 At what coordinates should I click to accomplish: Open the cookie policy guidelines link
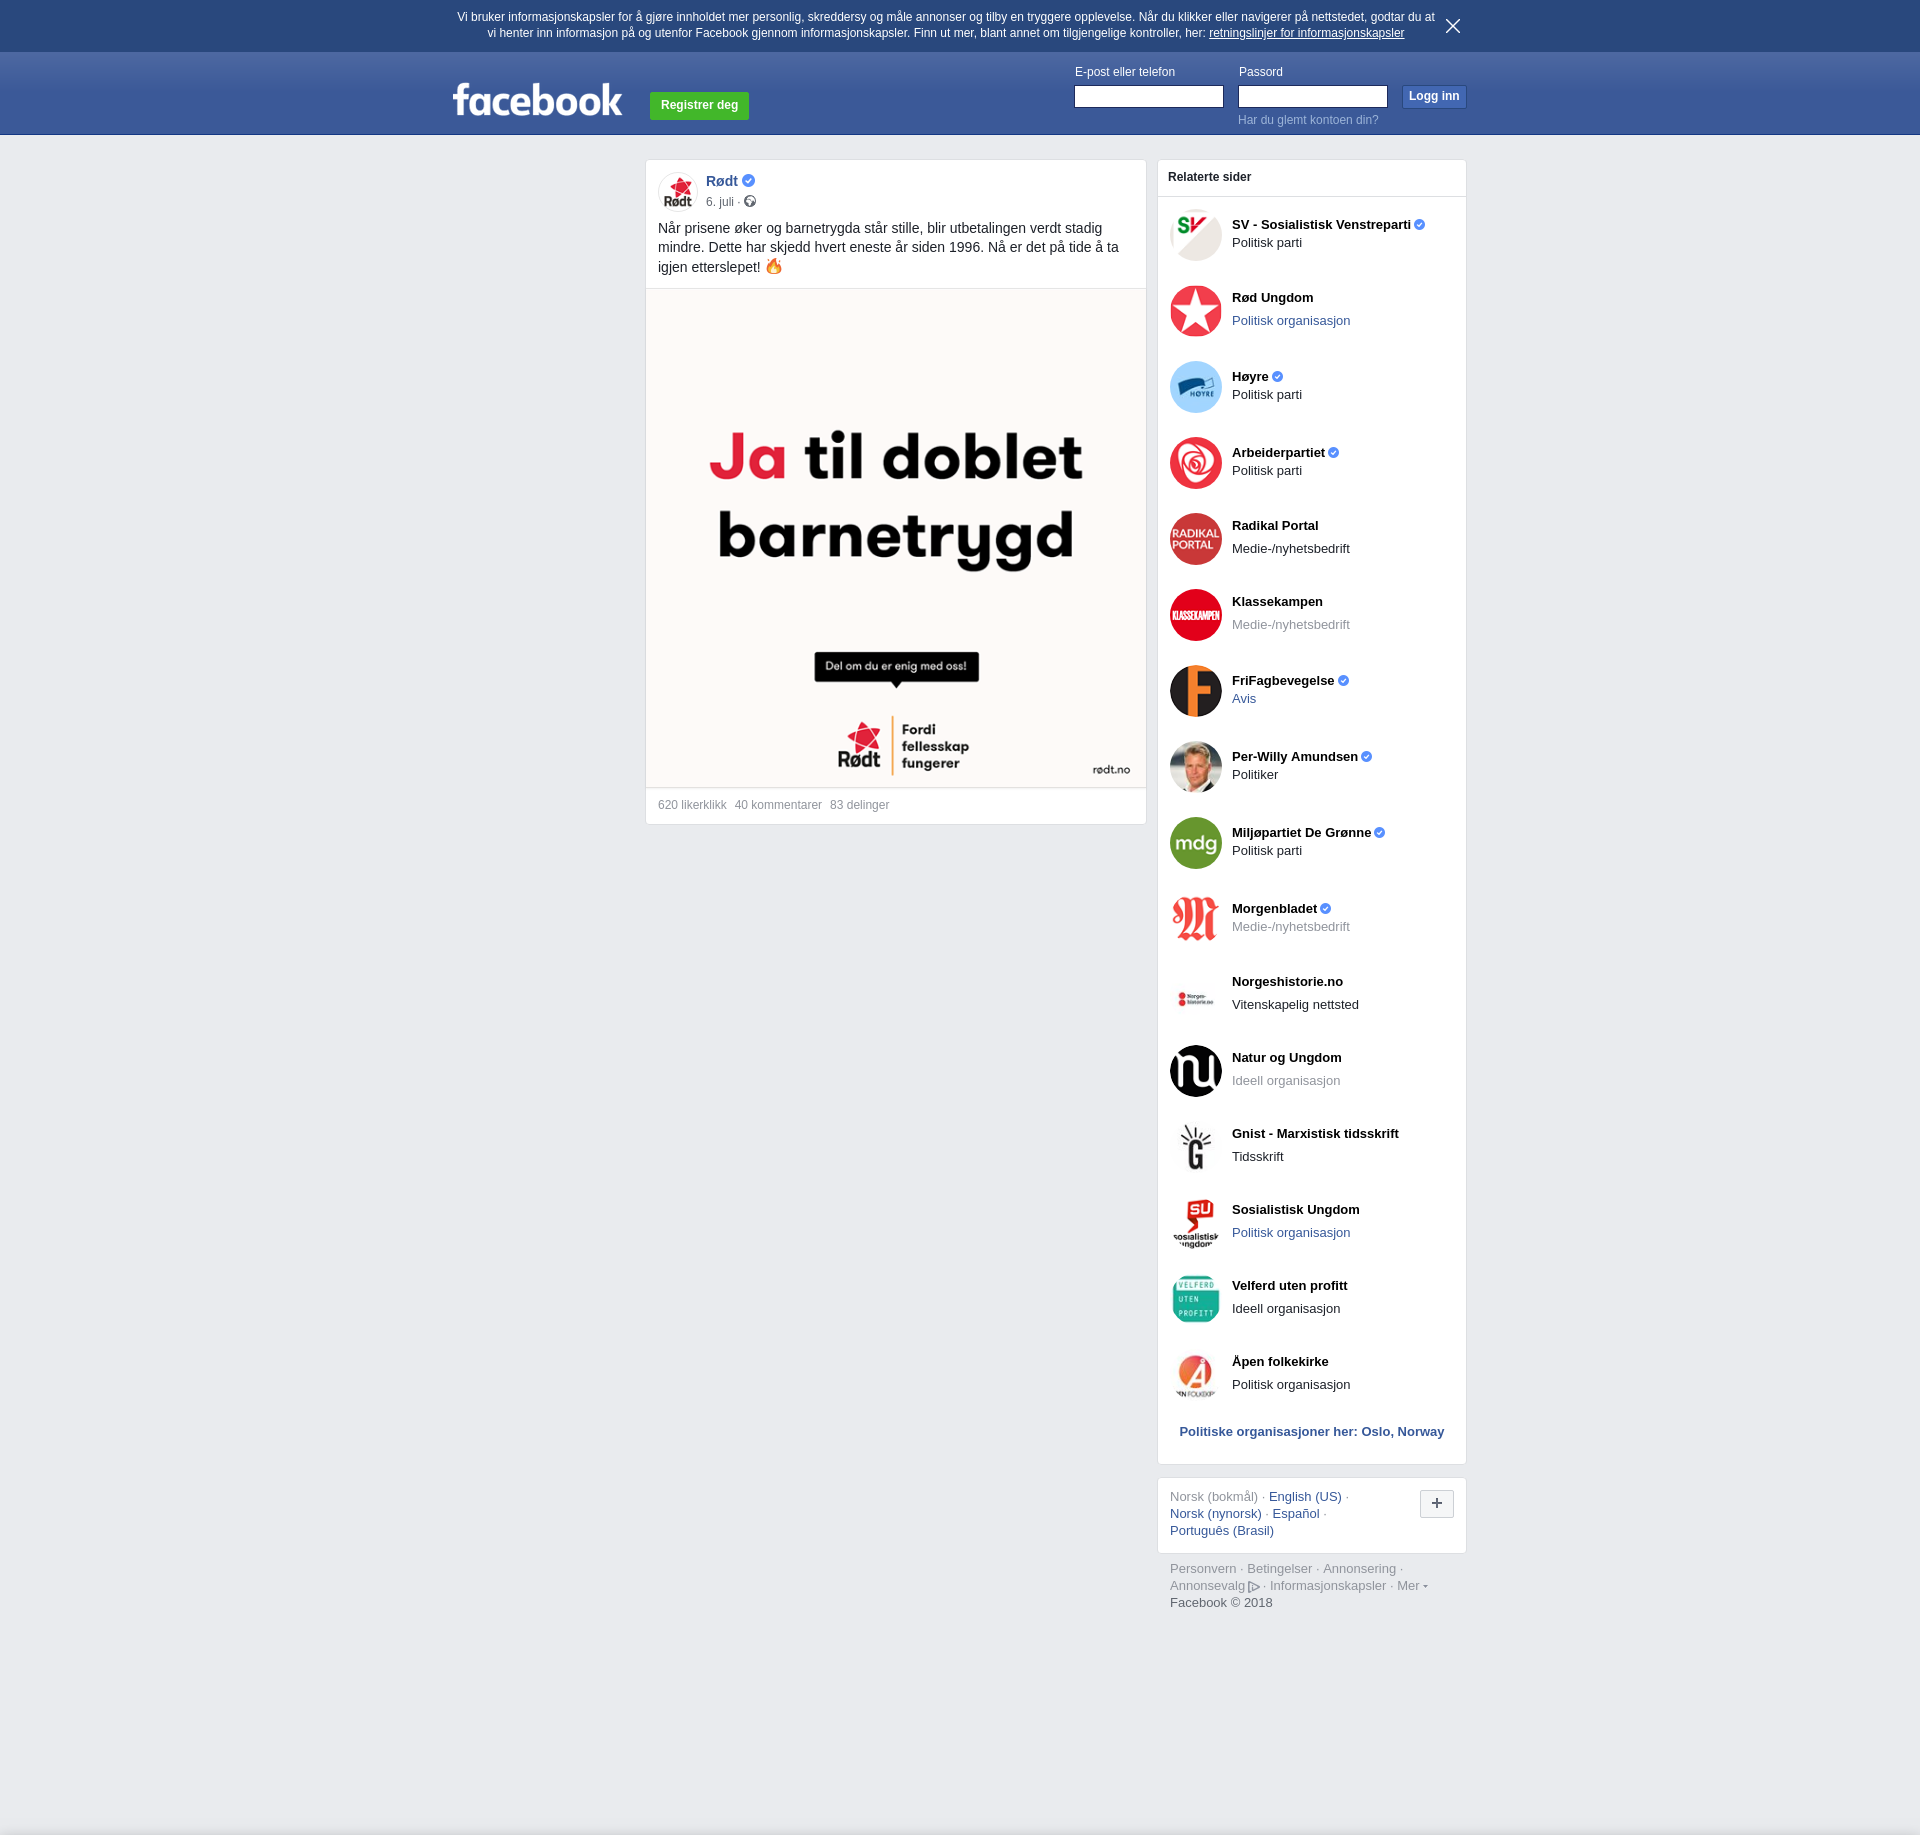[1306, 33]
